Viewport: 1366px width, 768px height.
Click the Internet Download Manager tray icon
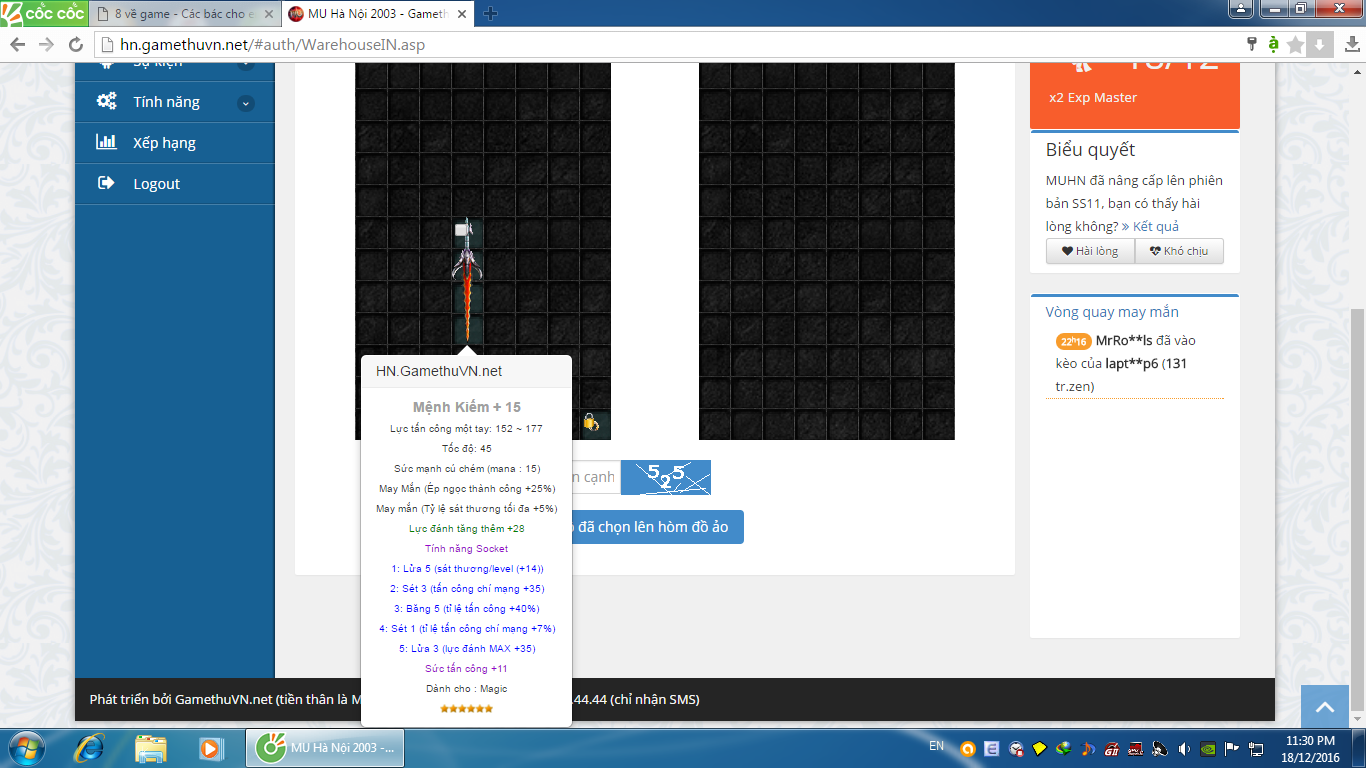pos(1064,748)
